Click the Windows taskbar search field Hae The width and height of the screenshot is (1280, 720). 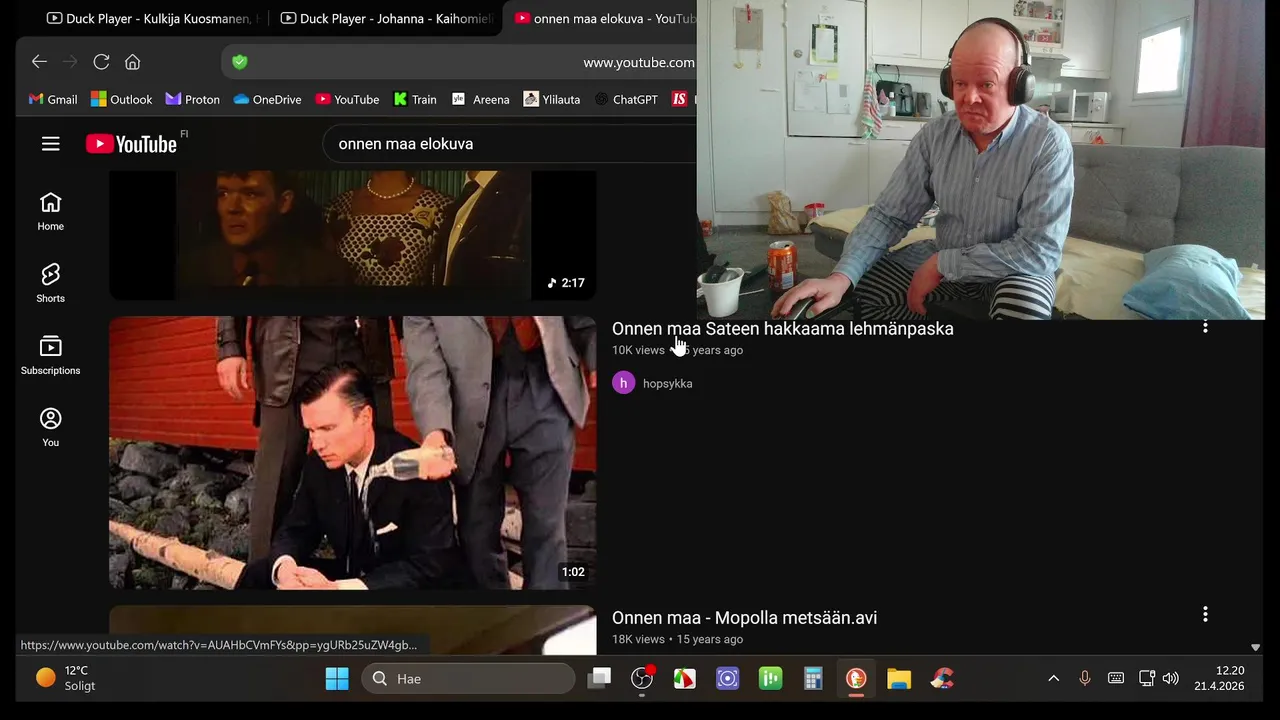click(468, 679)
